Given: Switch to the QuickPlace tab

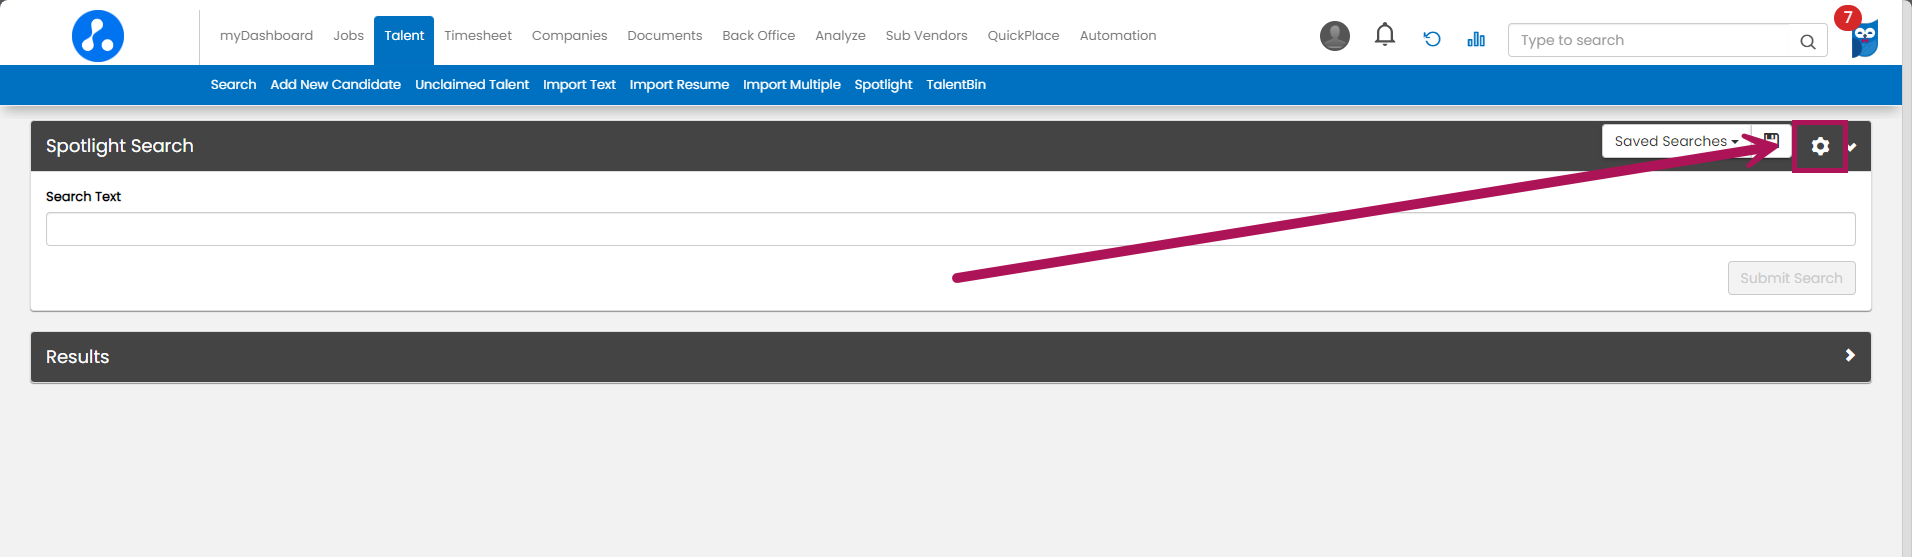Looking at the screenshot, I should [1023, 36].
